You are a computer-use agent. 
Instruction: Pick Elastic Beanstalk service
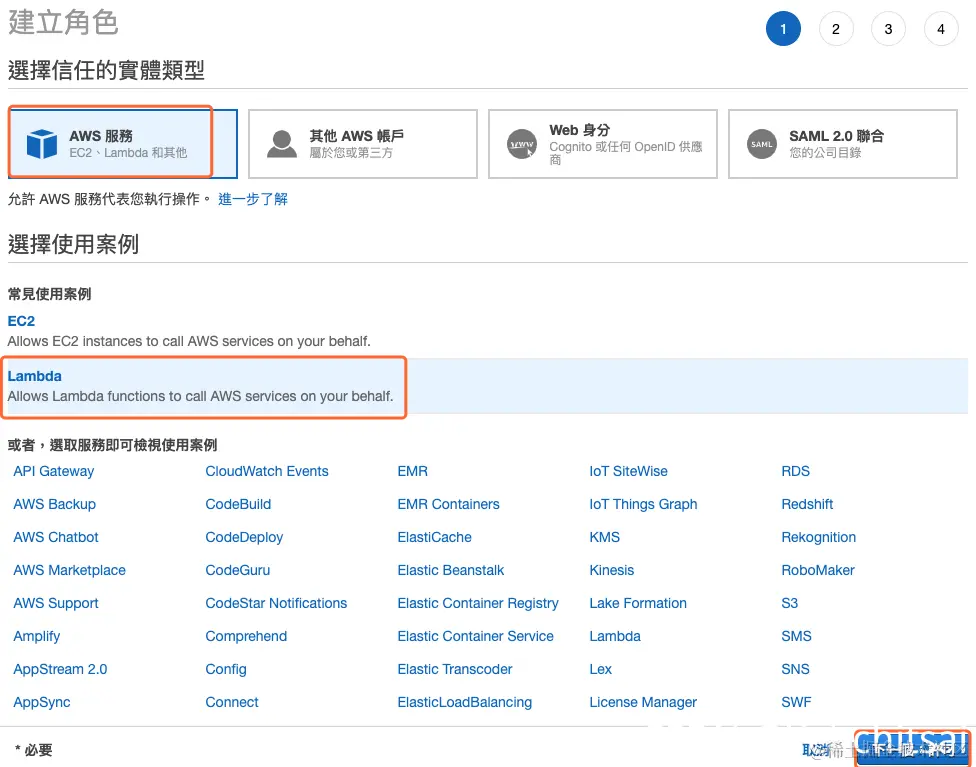(x=451, y=570)
